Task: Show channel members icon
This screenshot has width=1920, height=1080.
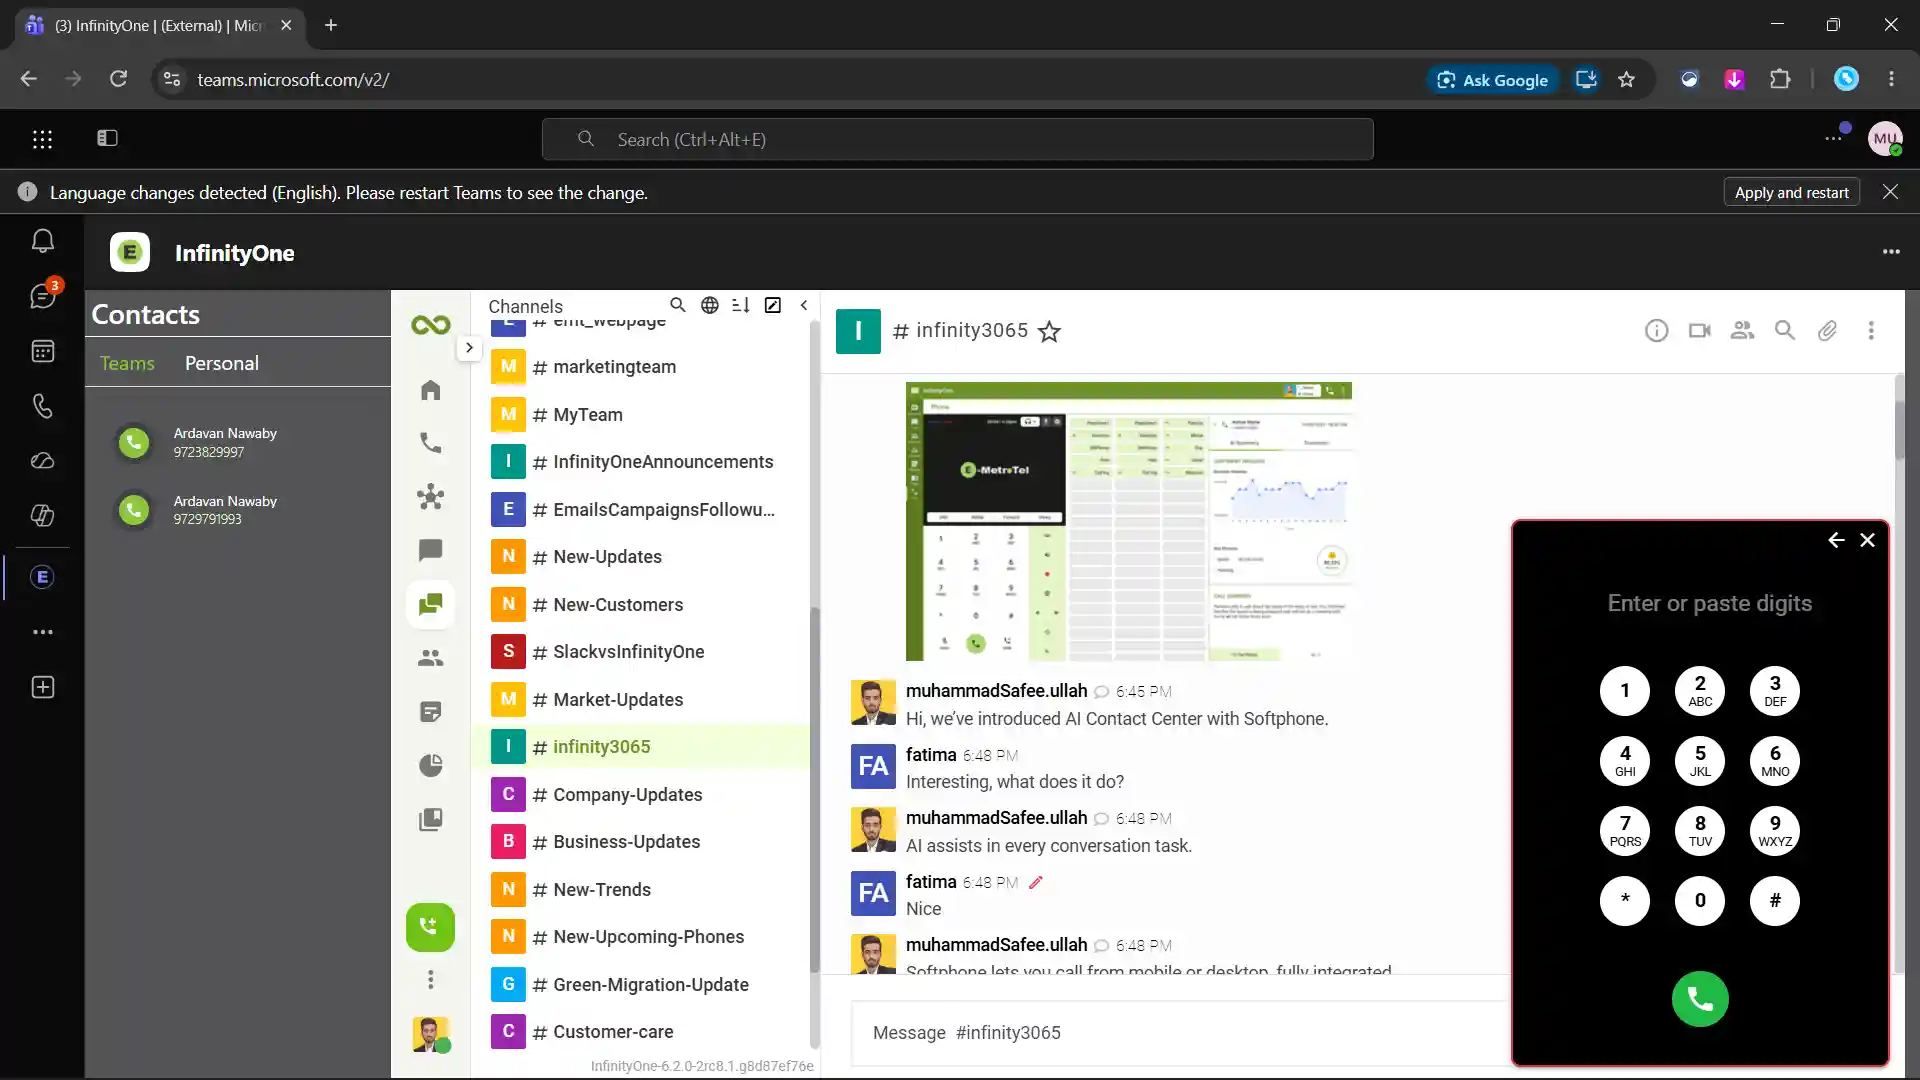Action: pos(1743,331)
